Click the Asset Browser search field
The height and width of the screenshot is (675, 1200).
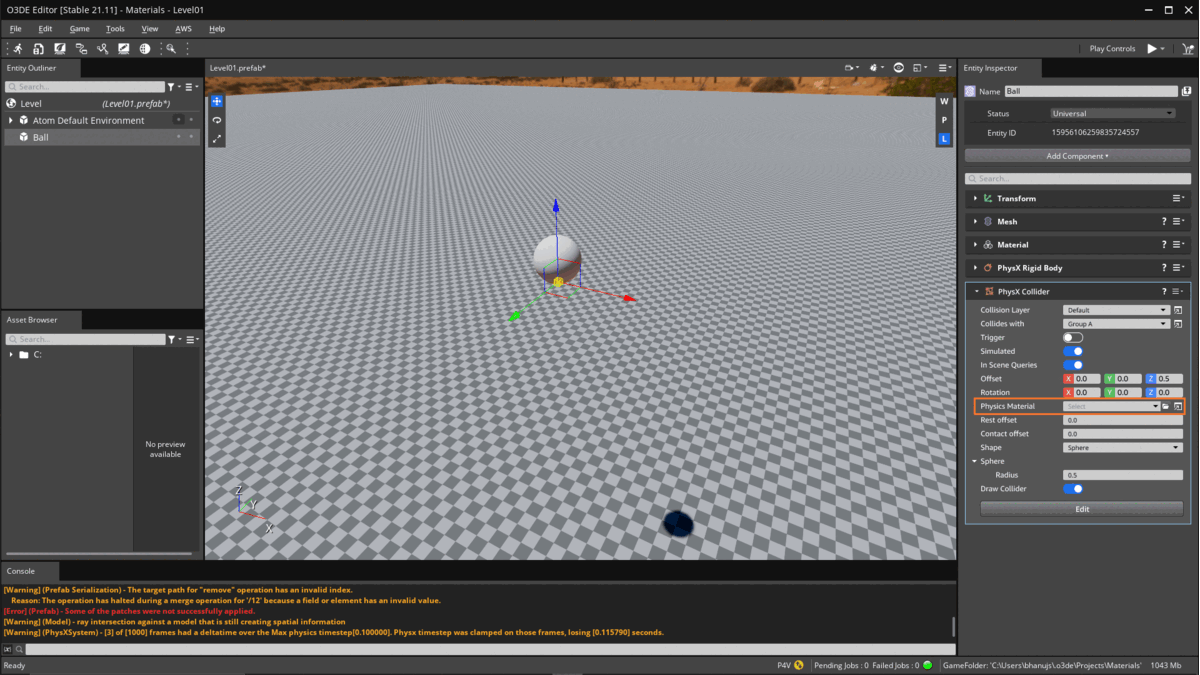point(85,340)
